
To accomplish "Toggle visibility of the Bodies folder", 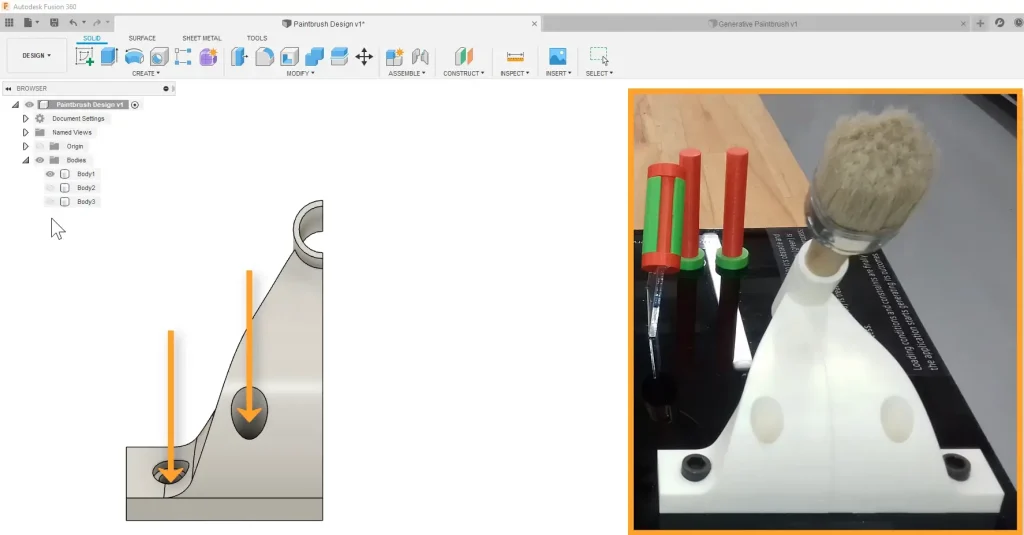I will point(40,160).
